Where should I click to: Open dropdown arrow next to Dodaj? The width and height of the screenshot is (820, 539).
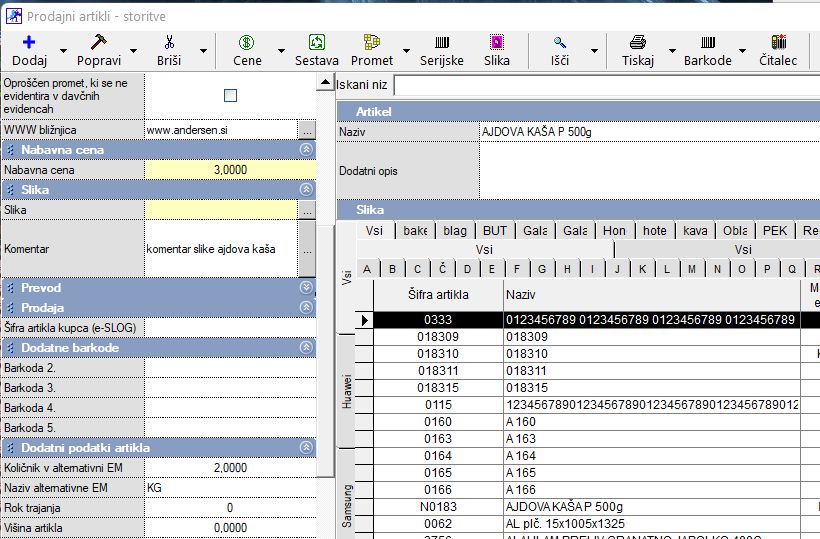click(64, 50)
